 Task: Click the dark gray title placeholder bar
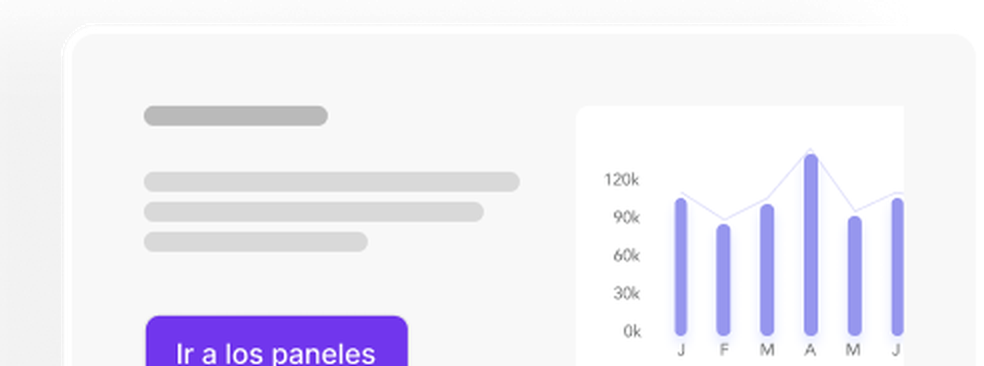tap(236, 116)
